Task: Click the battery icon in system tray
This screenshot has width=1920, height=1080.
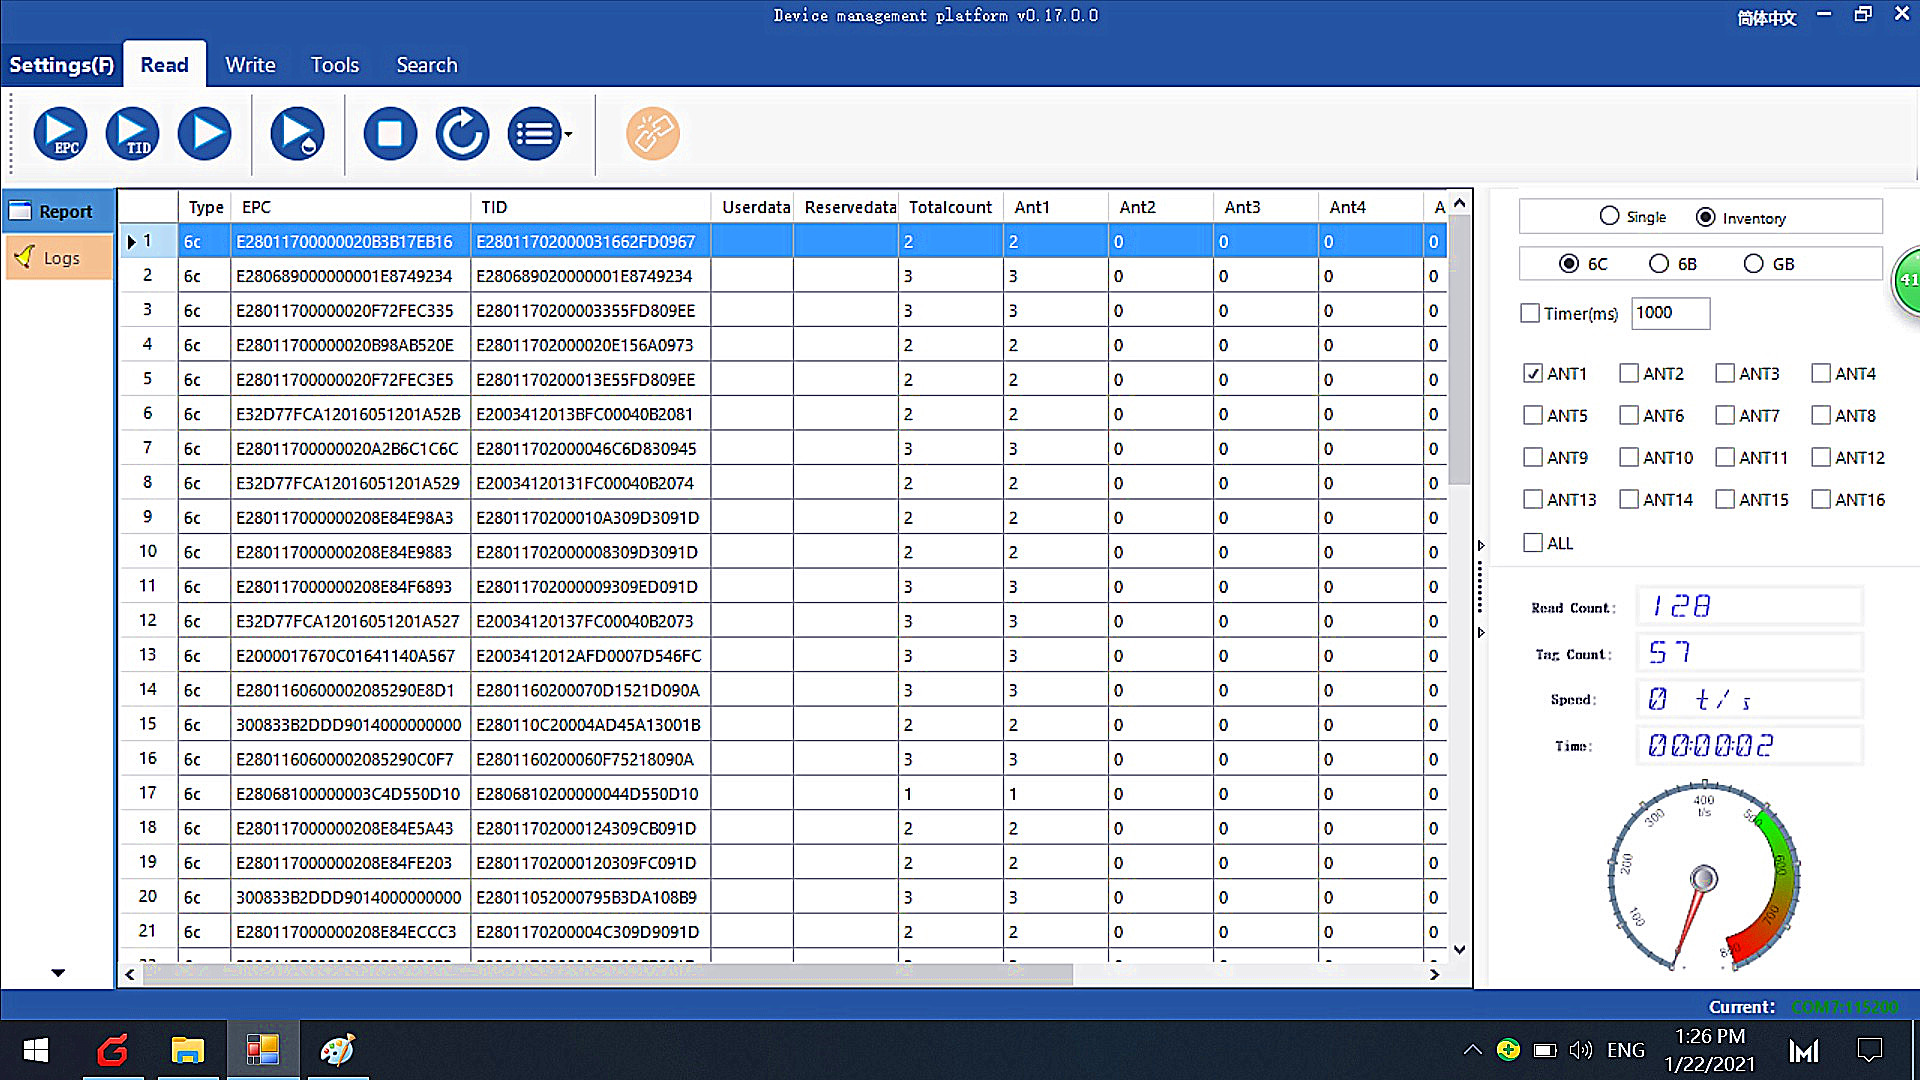Action: [1545, 1050]
